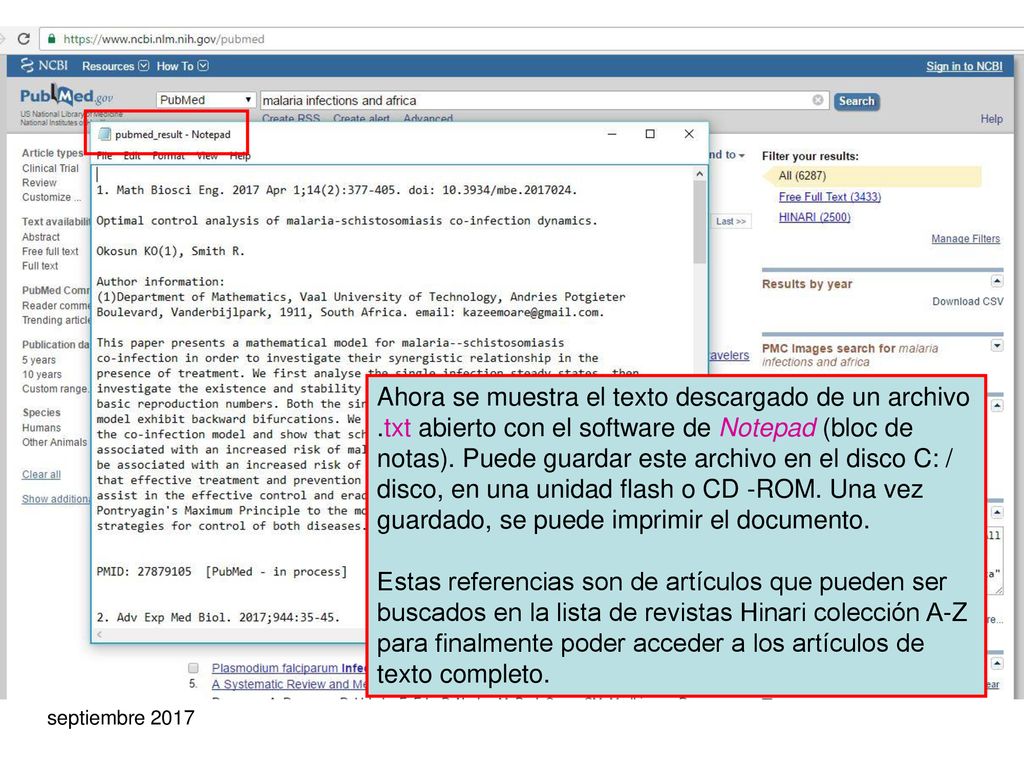Click the browser address bar URL
The height and width of the screenshot is (768, 1024).
164,39
